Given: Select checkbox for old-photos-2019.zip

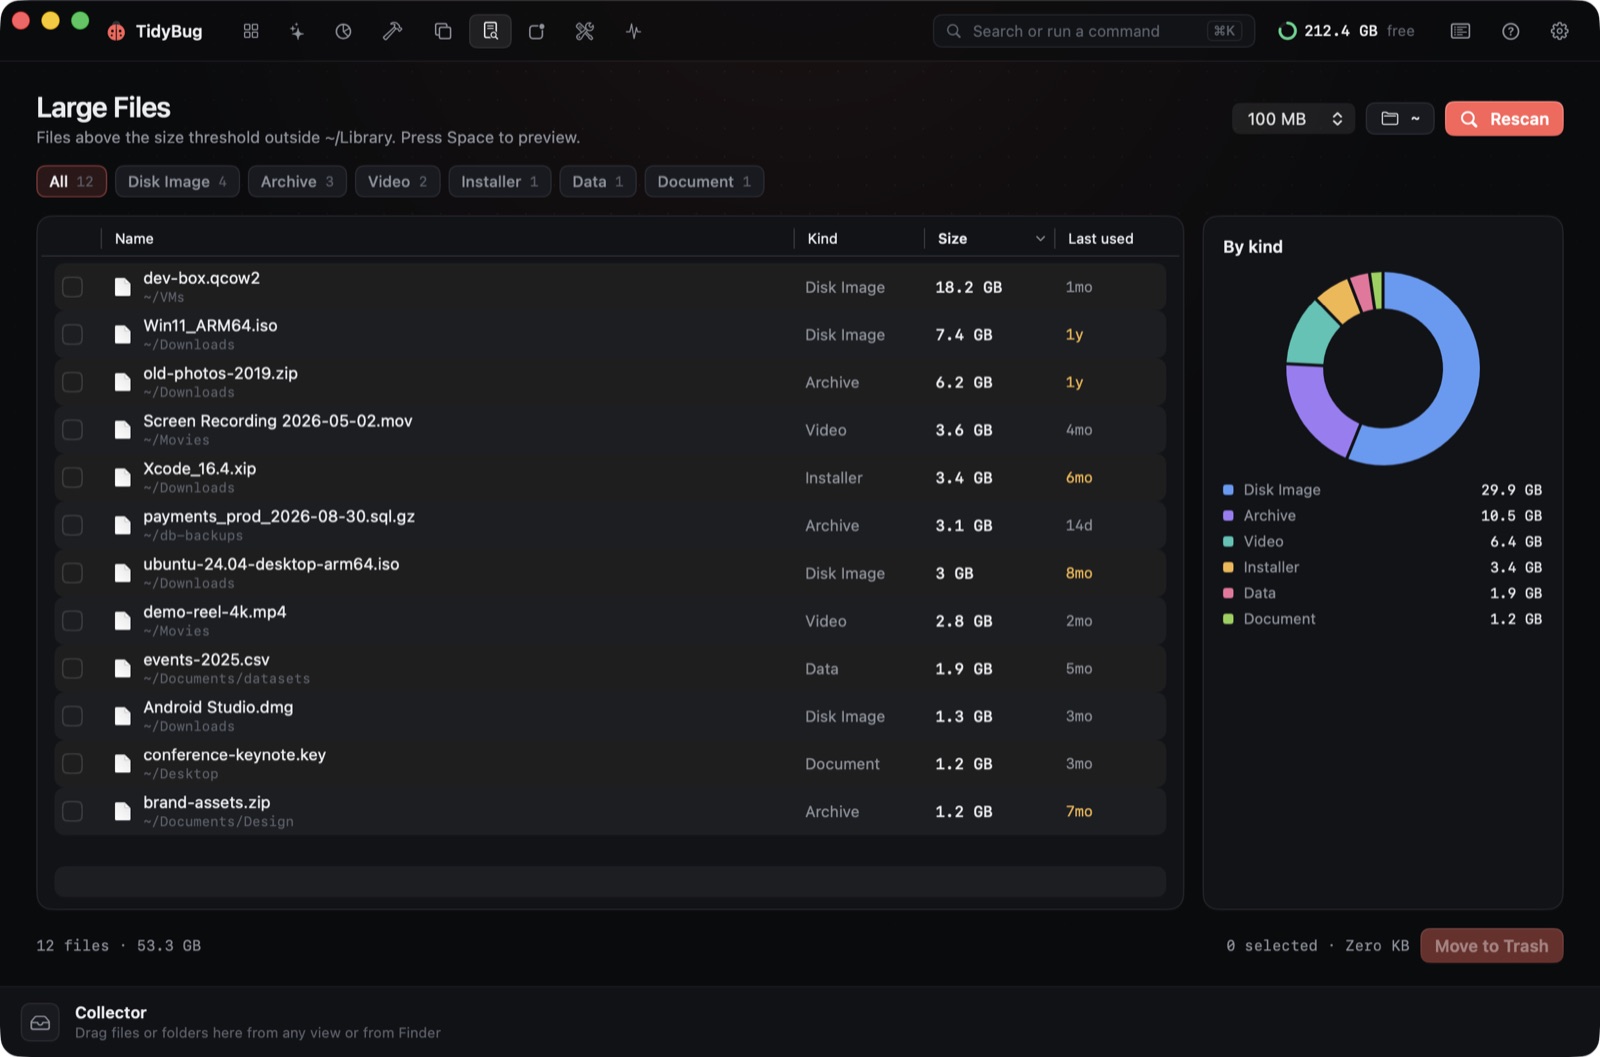Looking at the screenshot, I should 72,382.
